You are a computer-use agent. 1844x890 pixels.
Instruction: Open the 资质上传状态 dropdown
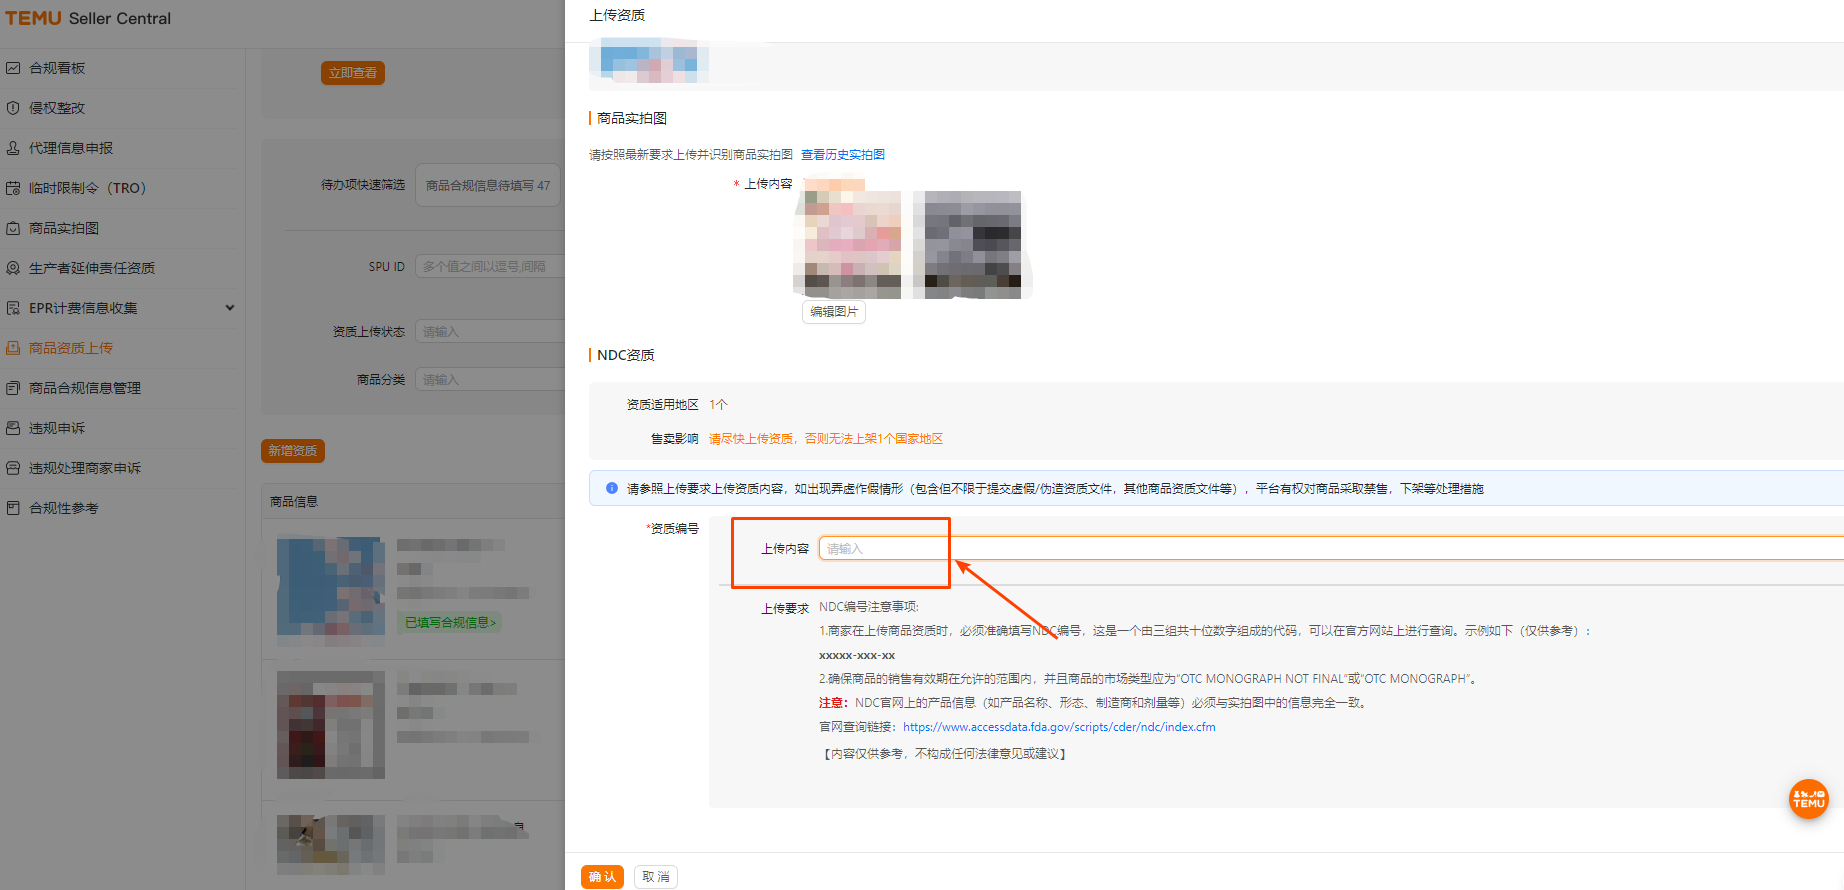click(x=490, y=332)
